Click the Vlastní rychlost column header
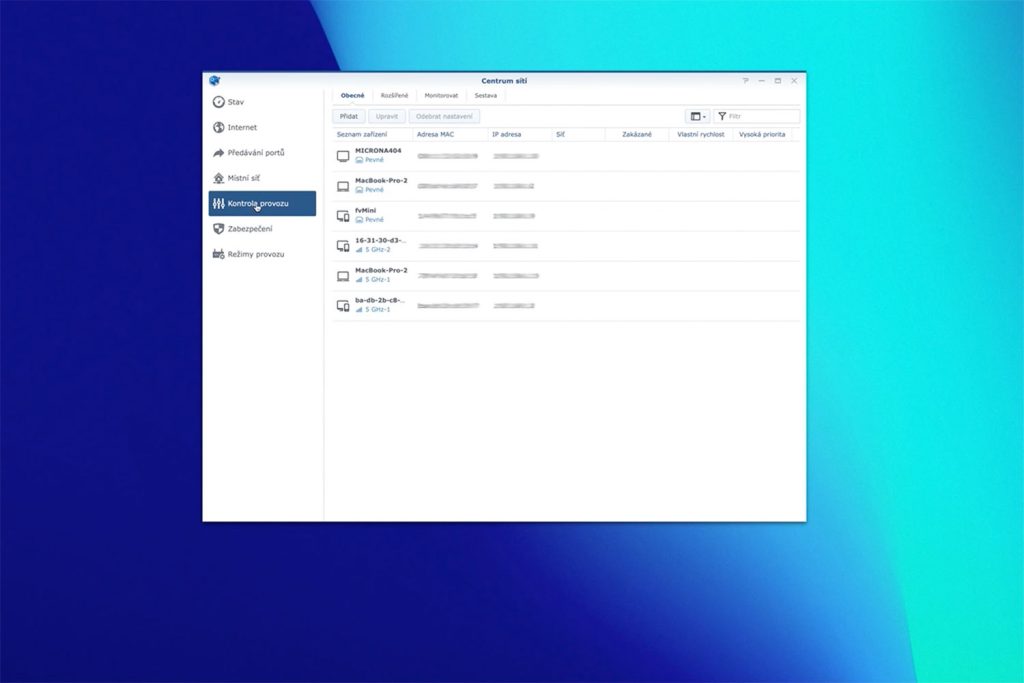Image resolution: width=1024 pixels, height=683 pixels. (701, 135)
